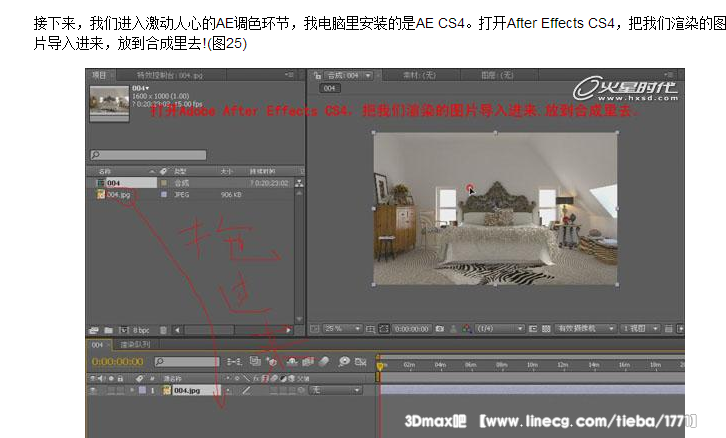Click the Project panel left scroll arrow
Screen dimensions: 726x438
177,330
